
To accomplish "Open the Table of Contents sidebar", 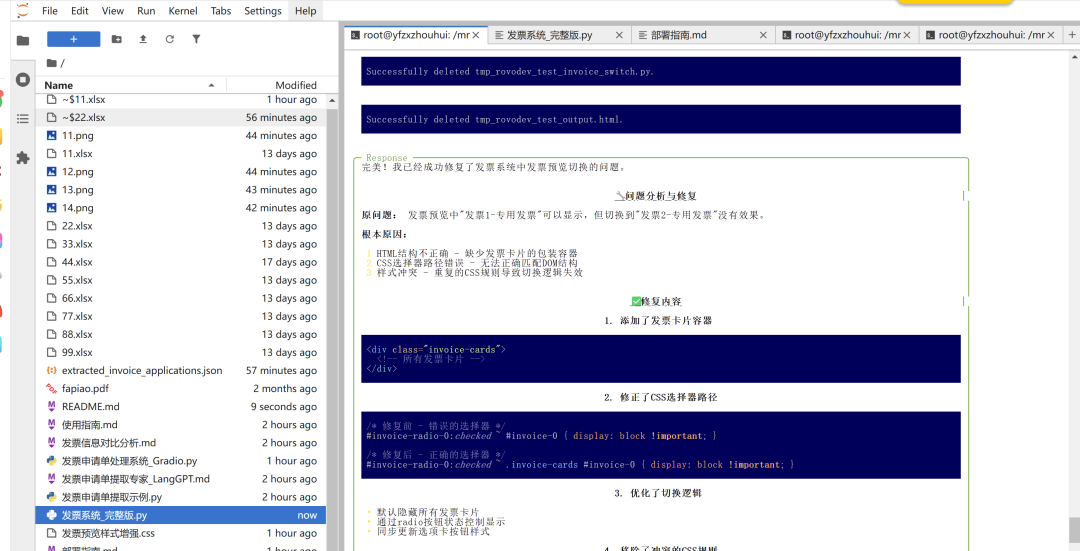I will pyautogui.click(x=22, y=118).
